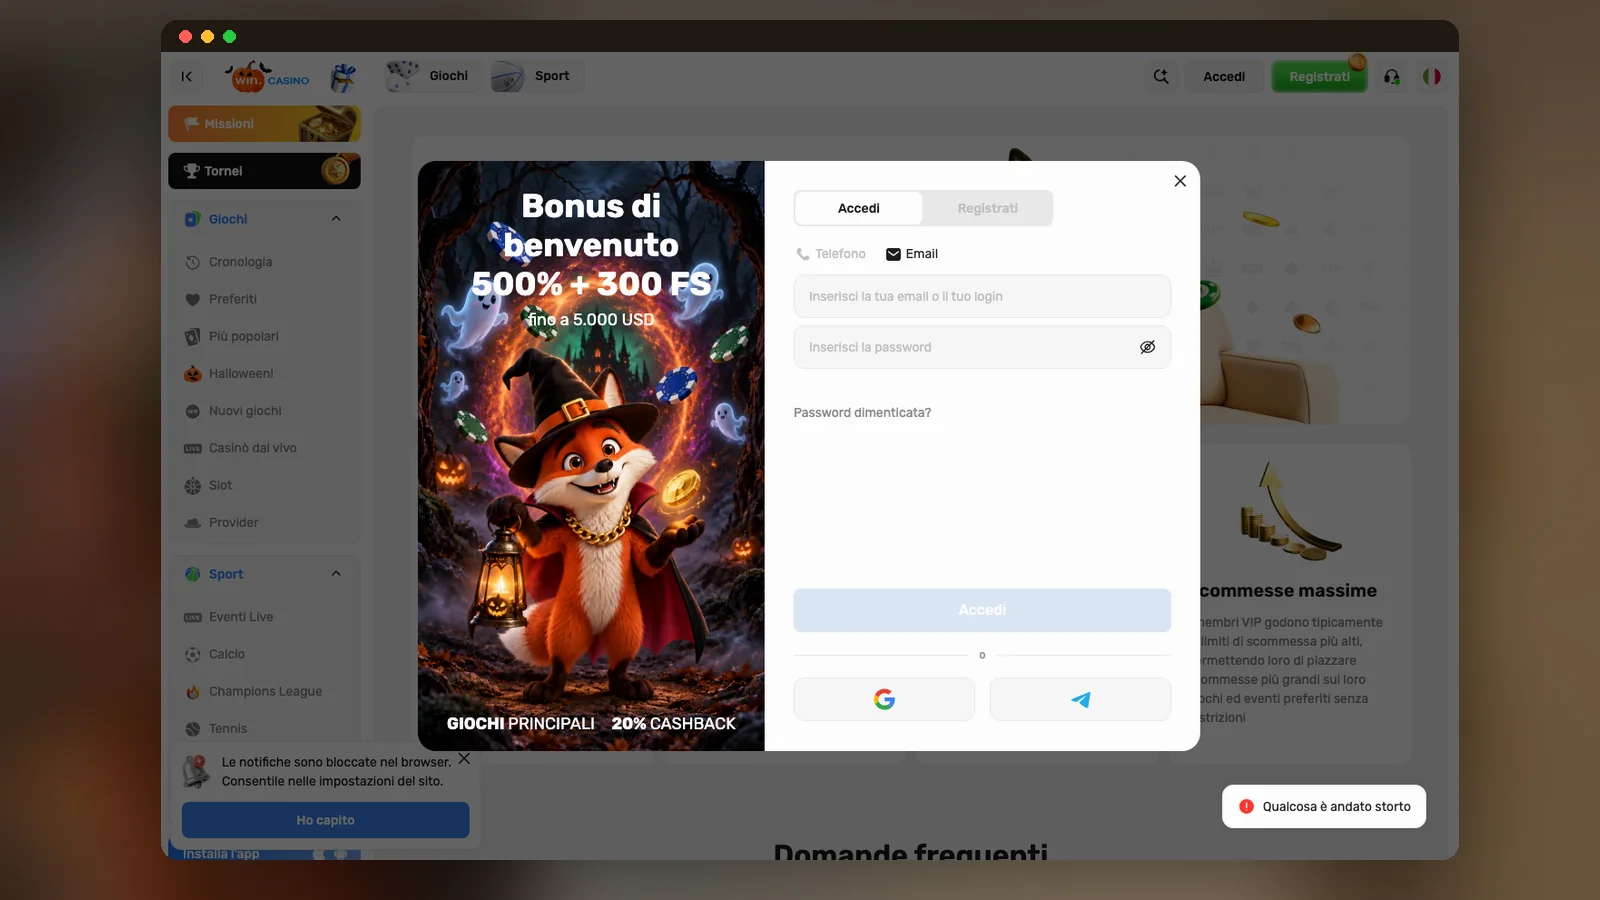The width and height of the screenshot is (1600, 900).
Task: Collapse the Sport section chevron
Action: pos(336,574)
